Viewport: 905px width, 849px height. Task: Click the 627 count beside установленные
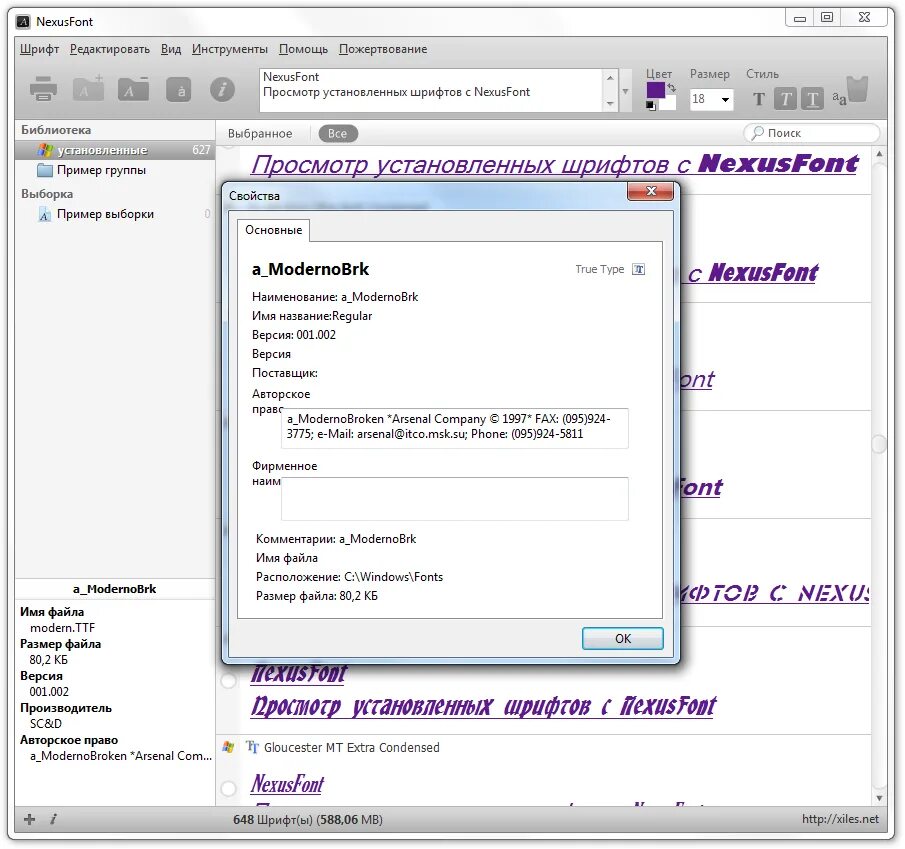click(x=201, y=150)
